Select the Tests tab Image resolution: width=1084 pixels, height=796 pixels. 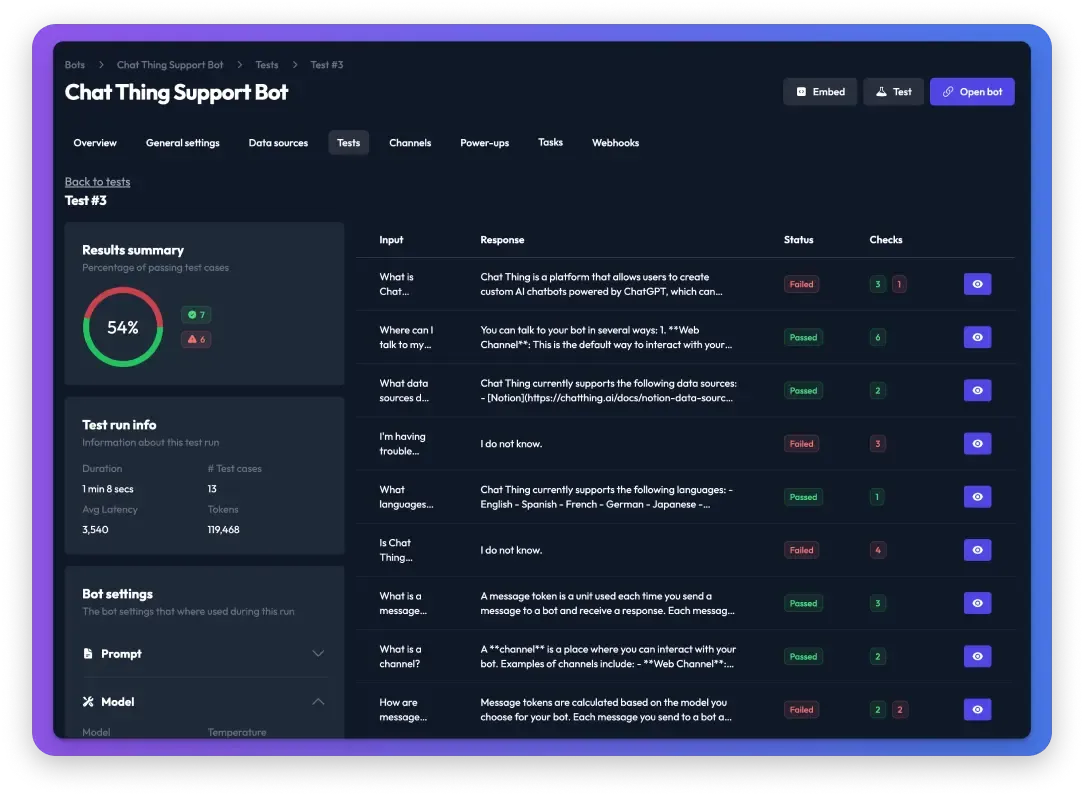(x=348, y=143)
